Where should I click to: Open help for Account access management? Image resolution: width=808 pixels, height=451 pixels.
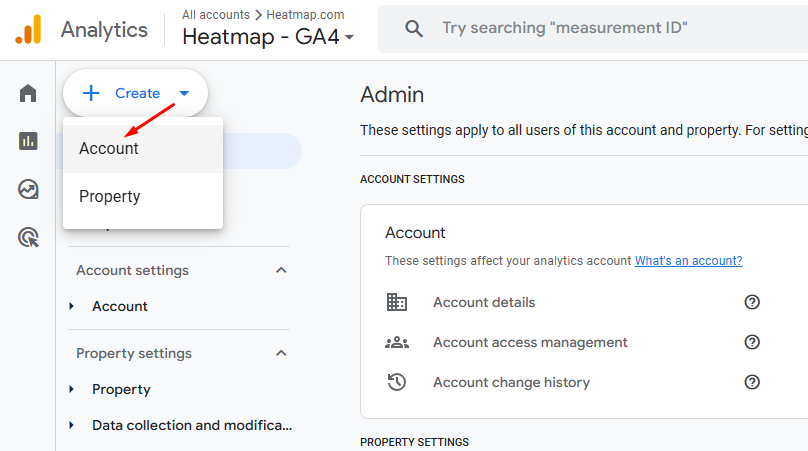752,342
